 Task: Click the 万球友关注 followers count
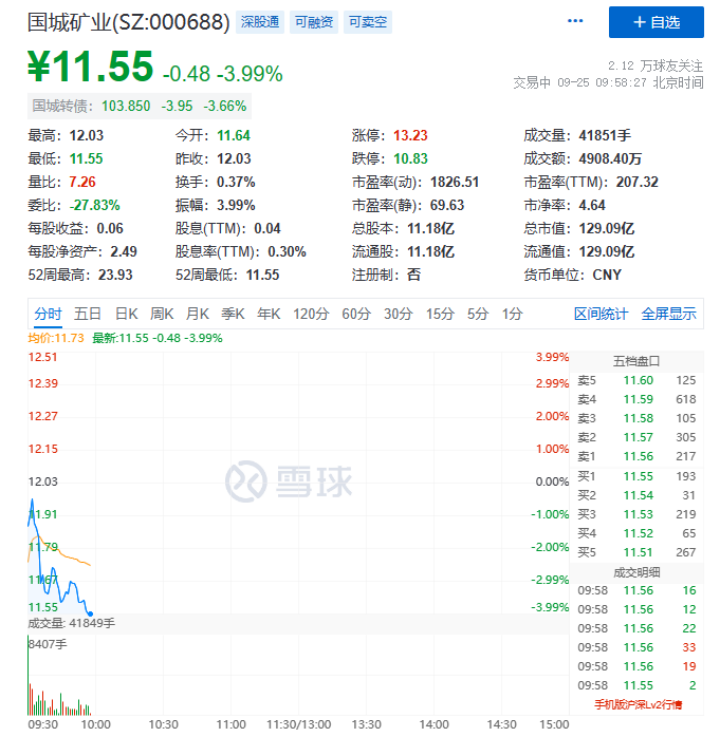(655, 65)
